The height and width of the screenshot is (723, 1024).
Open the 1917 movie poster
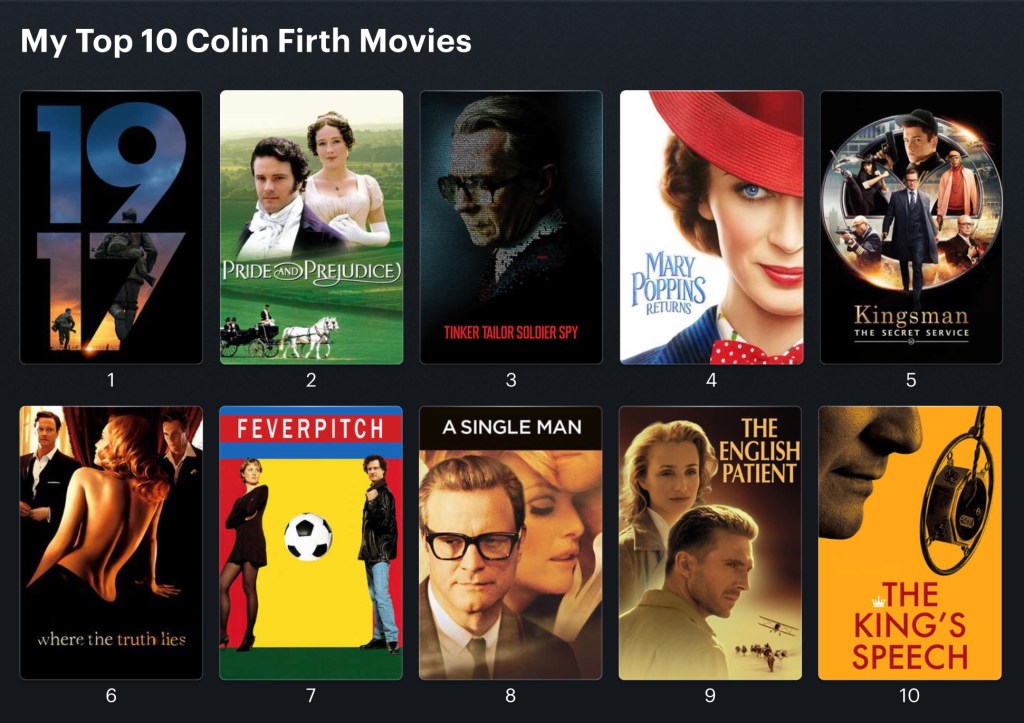click(111, 227)
